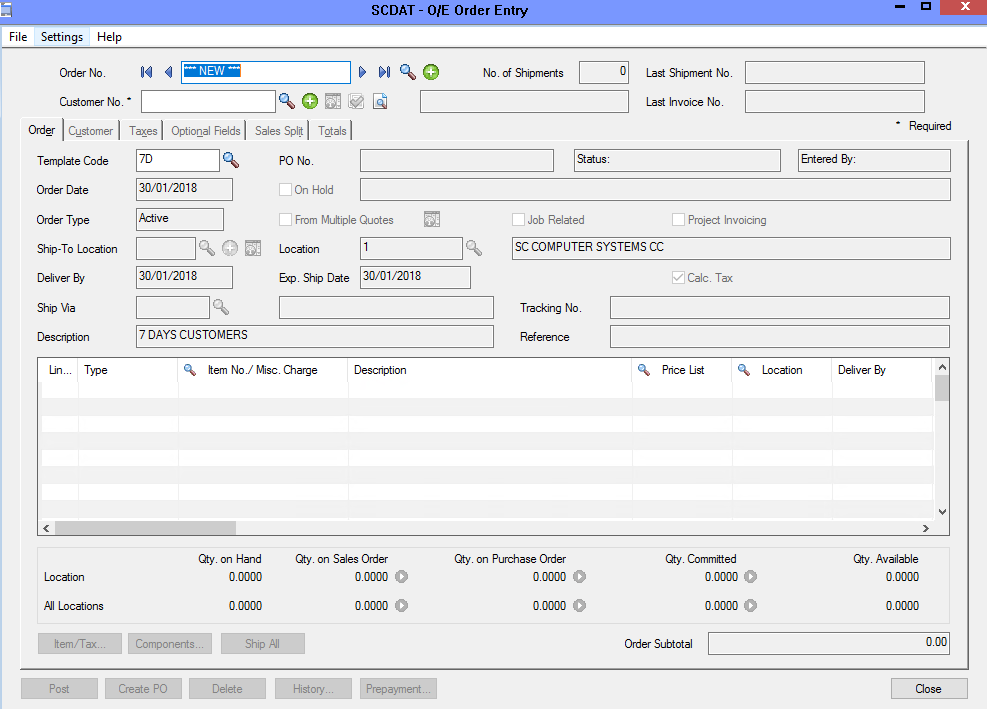Screen dimensions: 987x709
Task: Drill down Location Qty. on Sales Order
Action: pyautogui.click(x=402, y=577)
